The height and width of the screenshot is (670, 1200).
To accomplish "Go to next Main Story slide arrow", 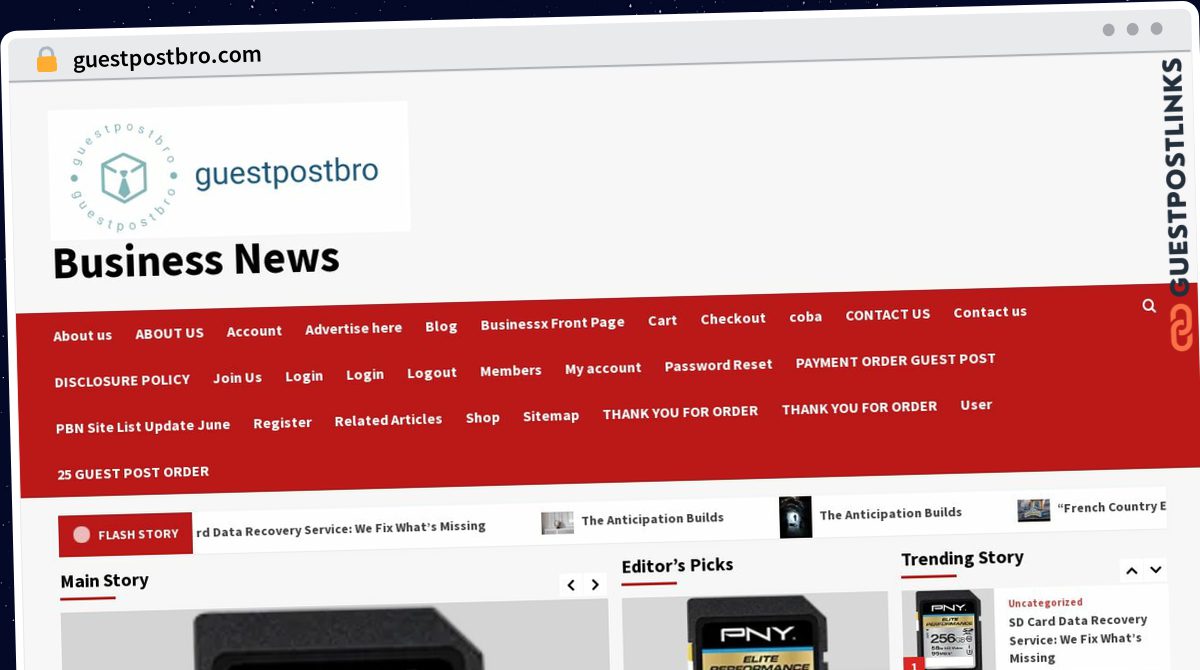I will coord(595,584).
